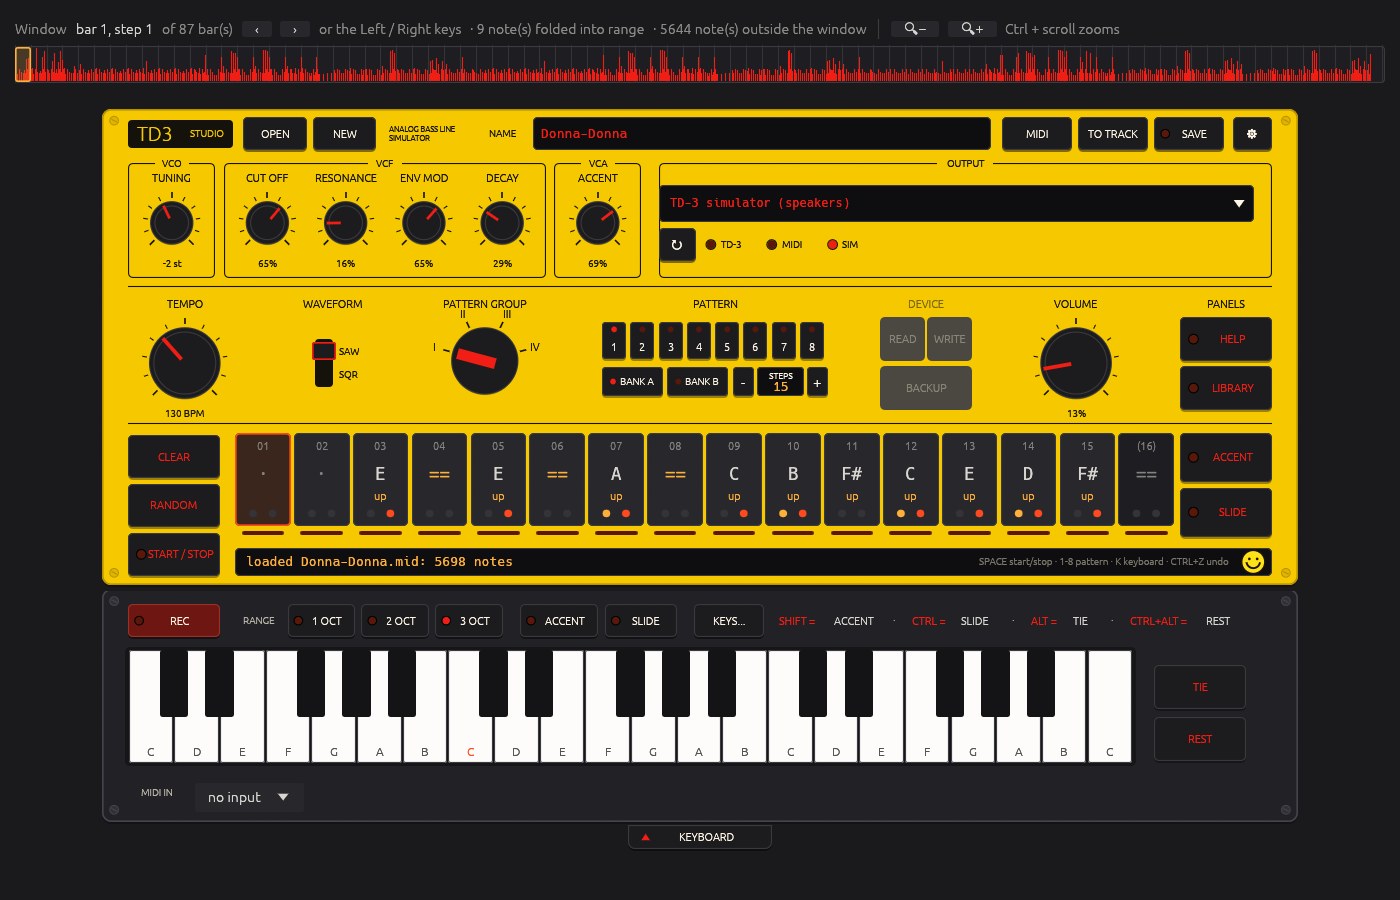Image resolution: width=1400 pixels, height=900 pixels.
Task: Select the SIM output radio
Action: pos(842,244)
